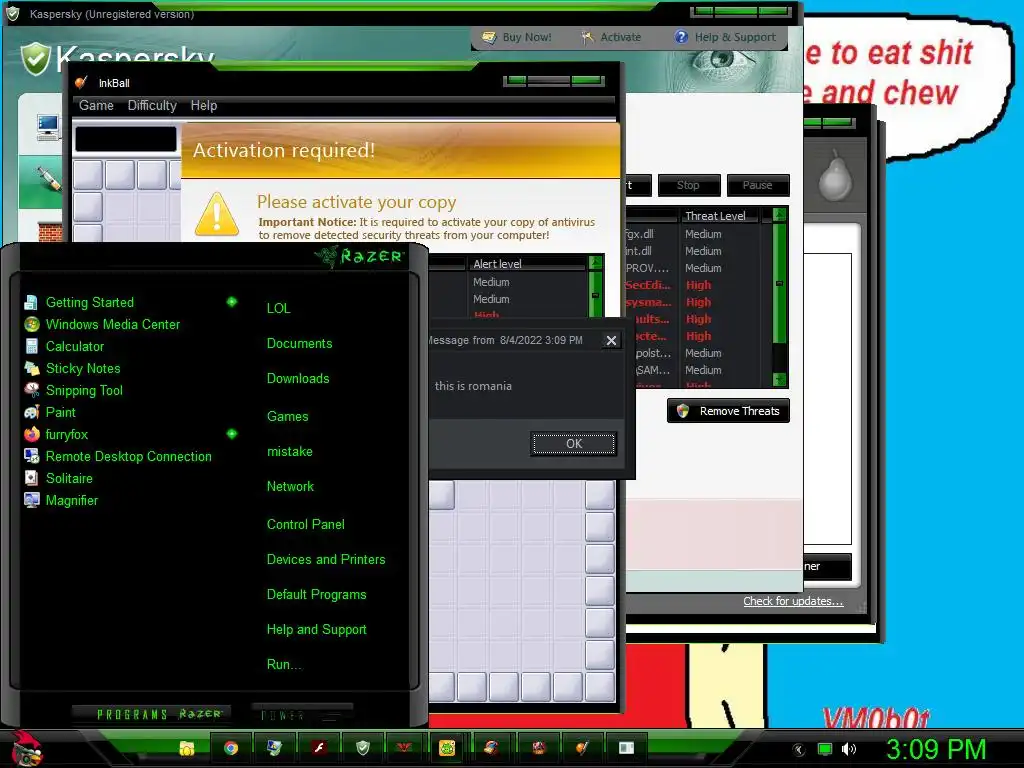Open Downloads from start menu
1024x768 pixels.
298,379
